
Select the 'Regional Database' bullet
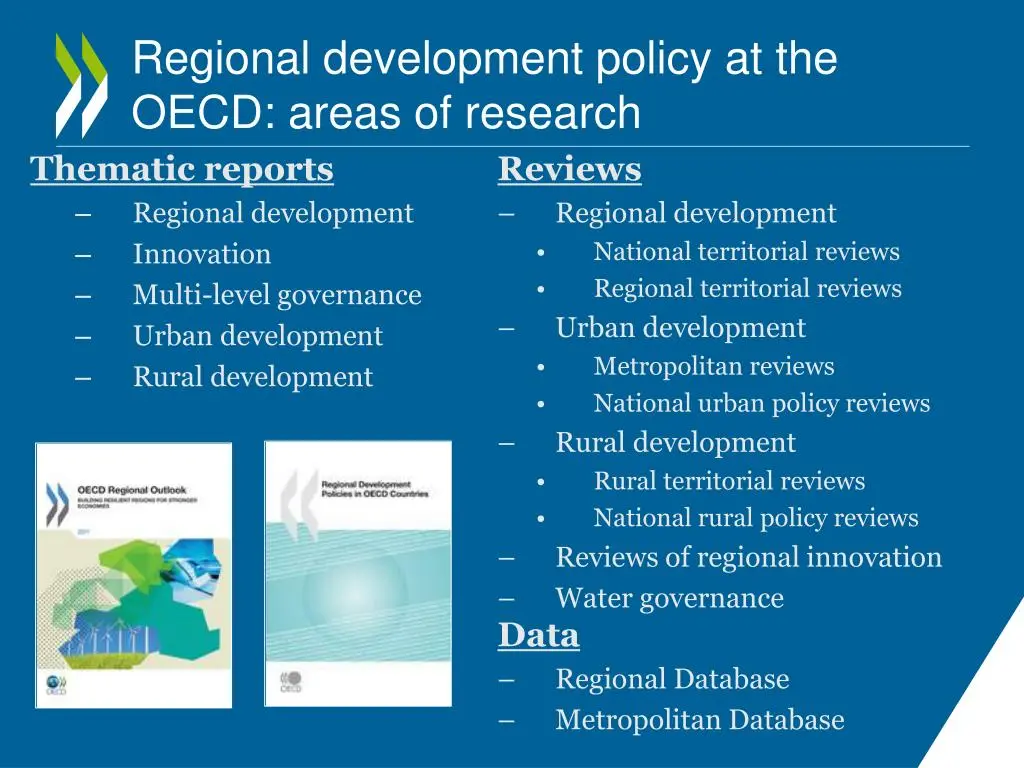(x=673, y=679)
